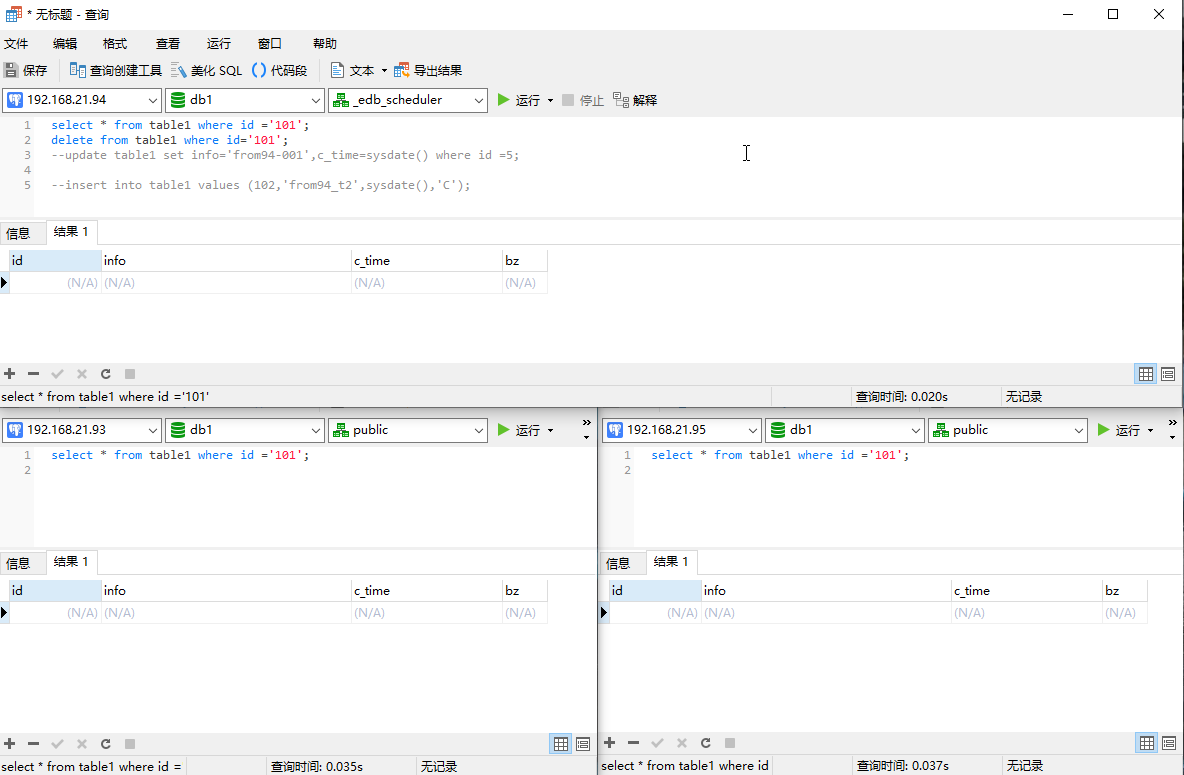Add a record in top result grid

tap(10, 374)
